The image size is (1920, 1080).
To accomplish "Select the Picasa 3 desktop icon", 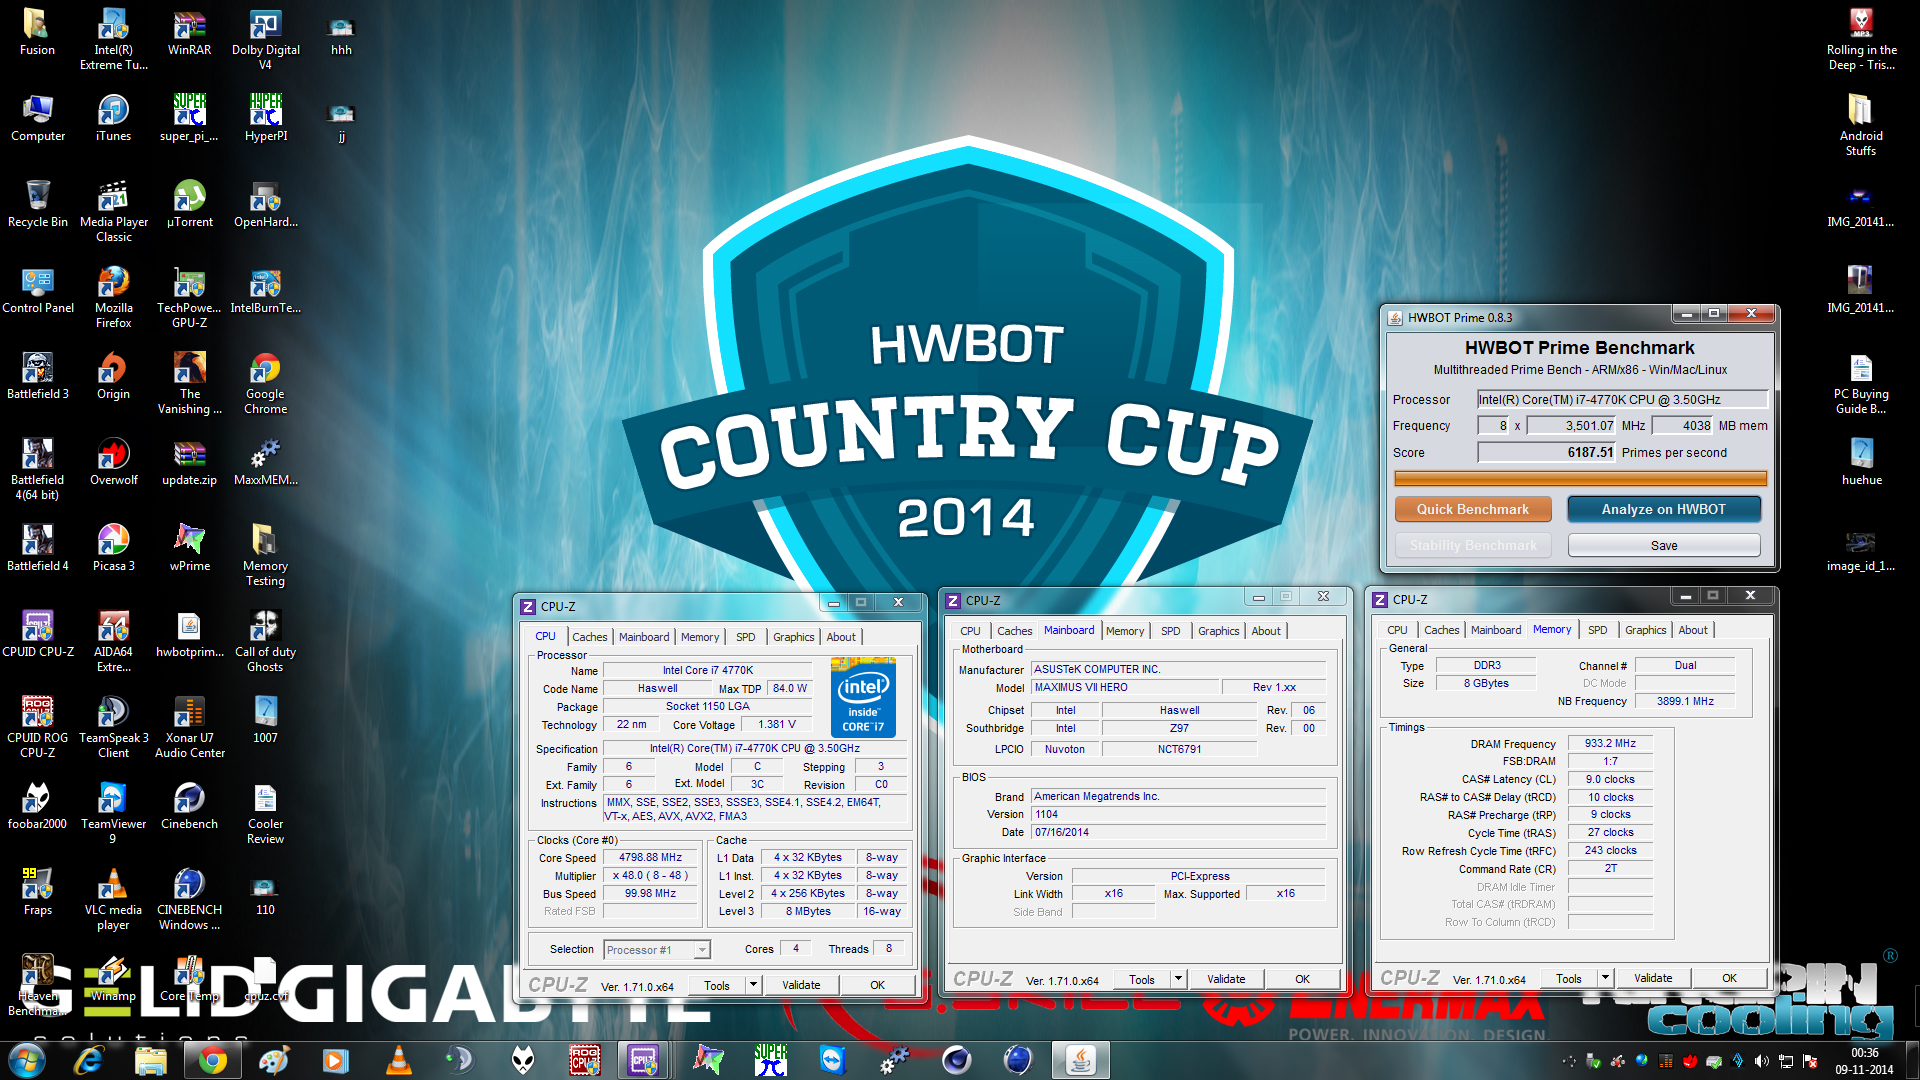I will point(113,548).
